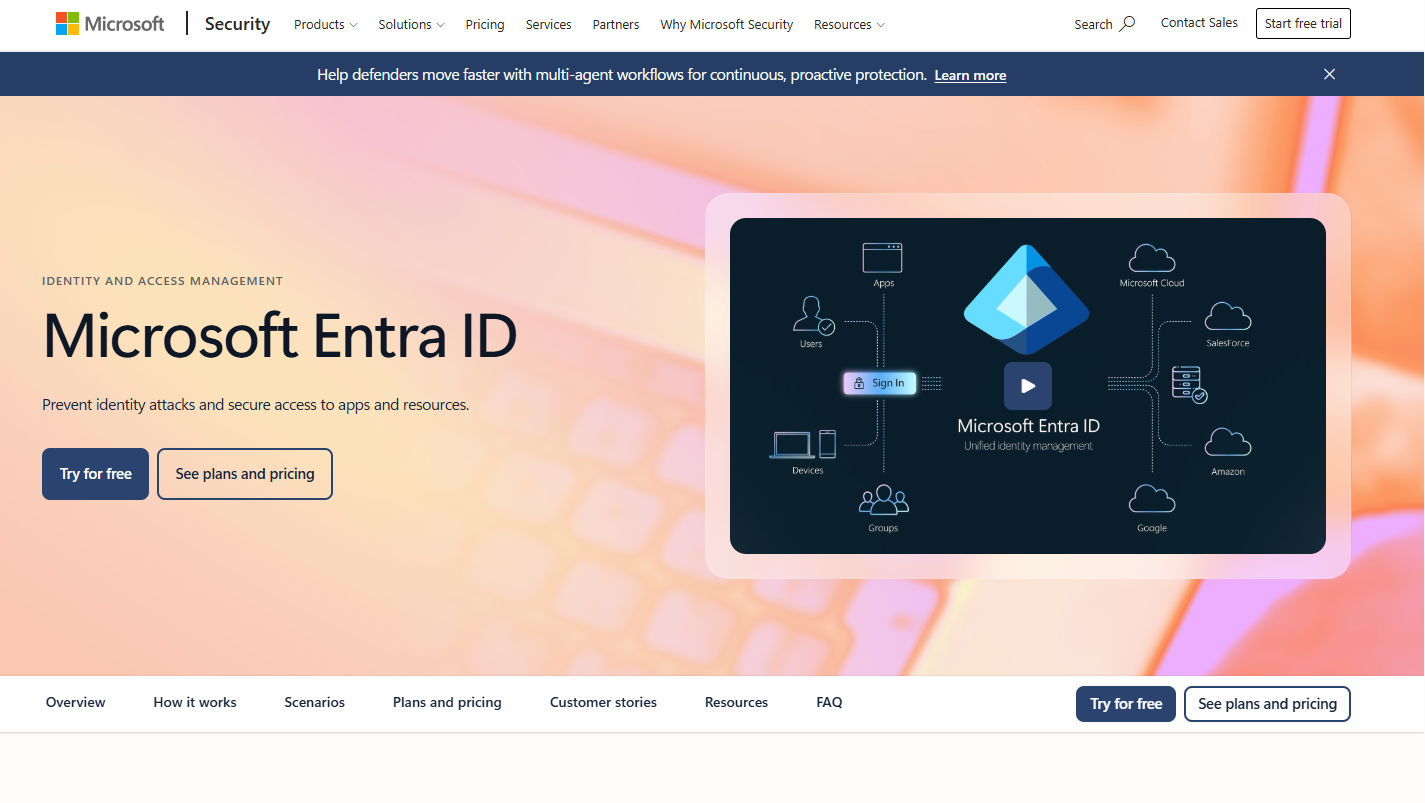Expand the Resources dropdown in the top navigation
1425x803 pixels.
pyautogui.click(x=849, y=24)
